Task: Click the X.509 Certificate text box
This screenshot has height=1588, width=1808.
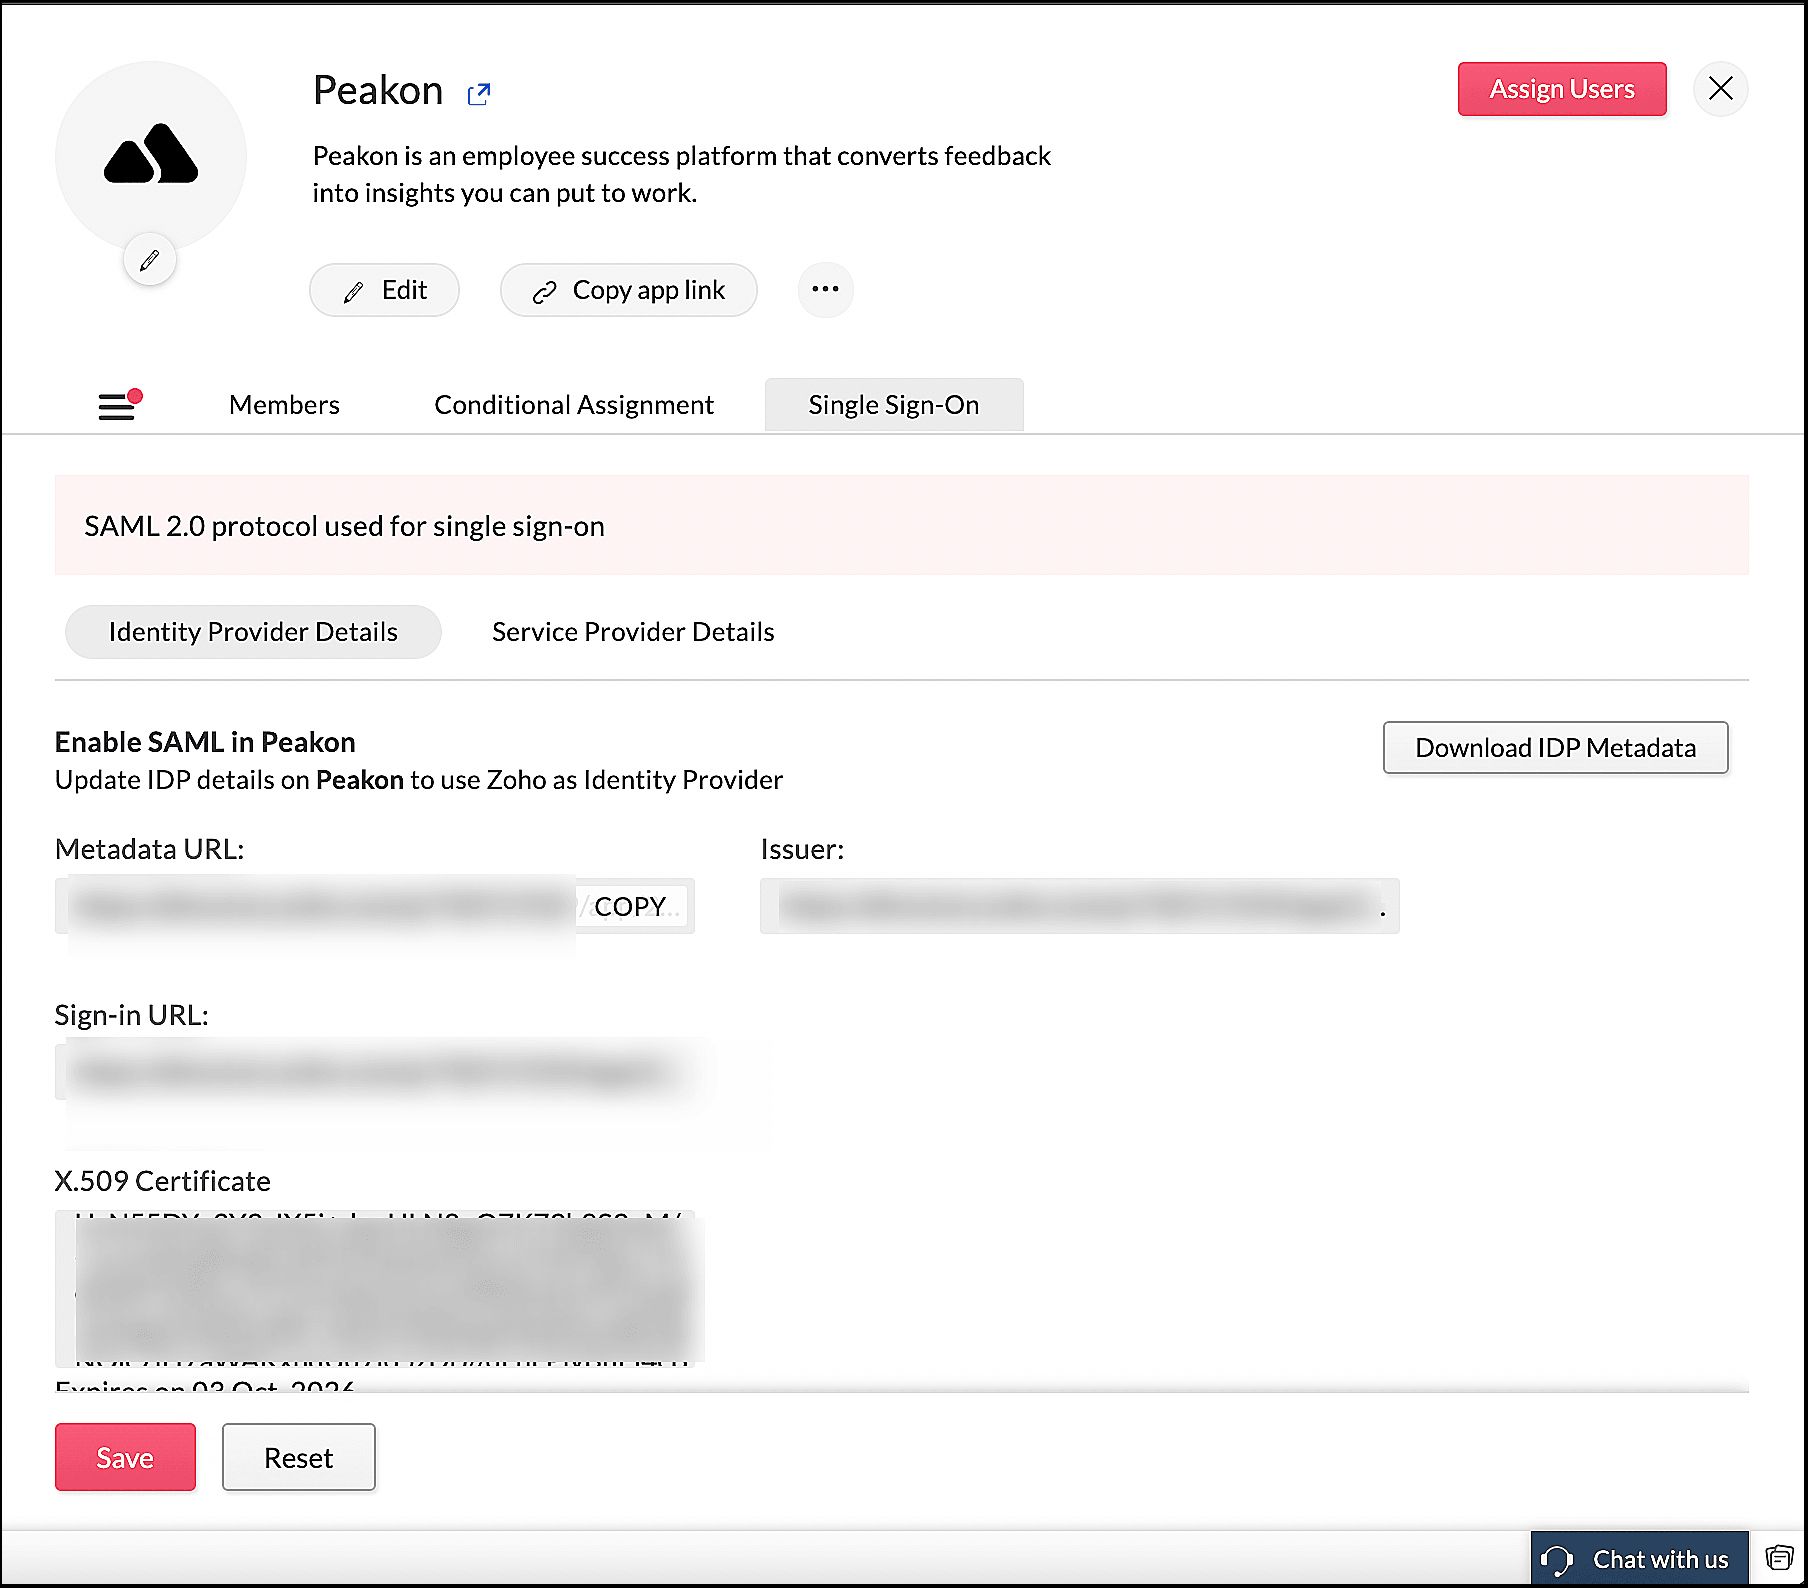Action: [375, 1288]
